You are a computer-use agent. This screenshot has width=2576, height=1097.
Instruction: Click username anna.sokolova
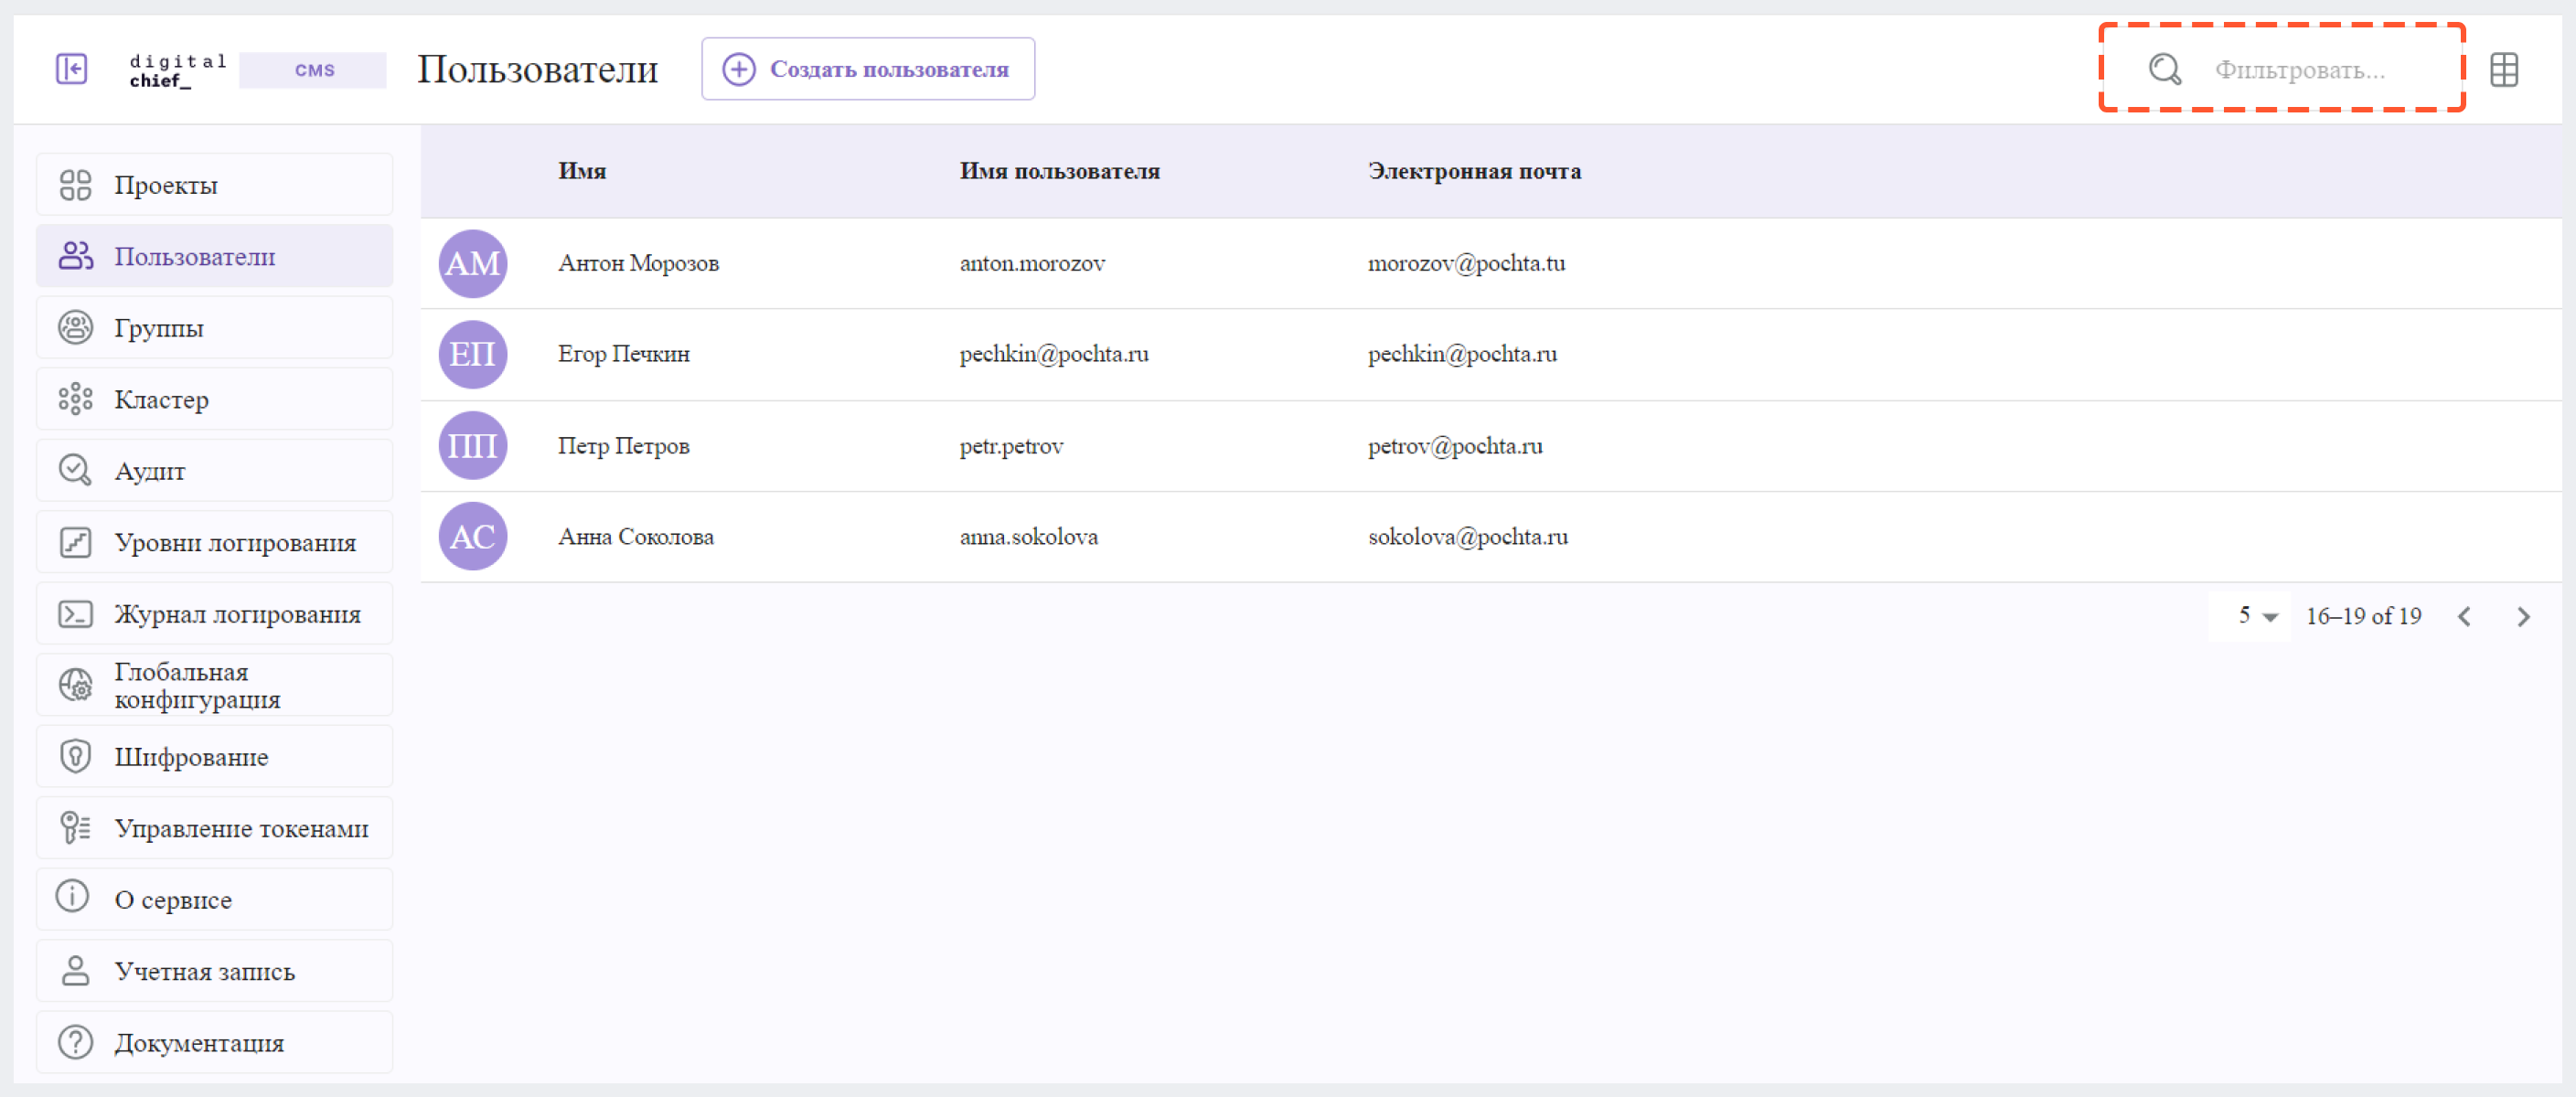1028,537
